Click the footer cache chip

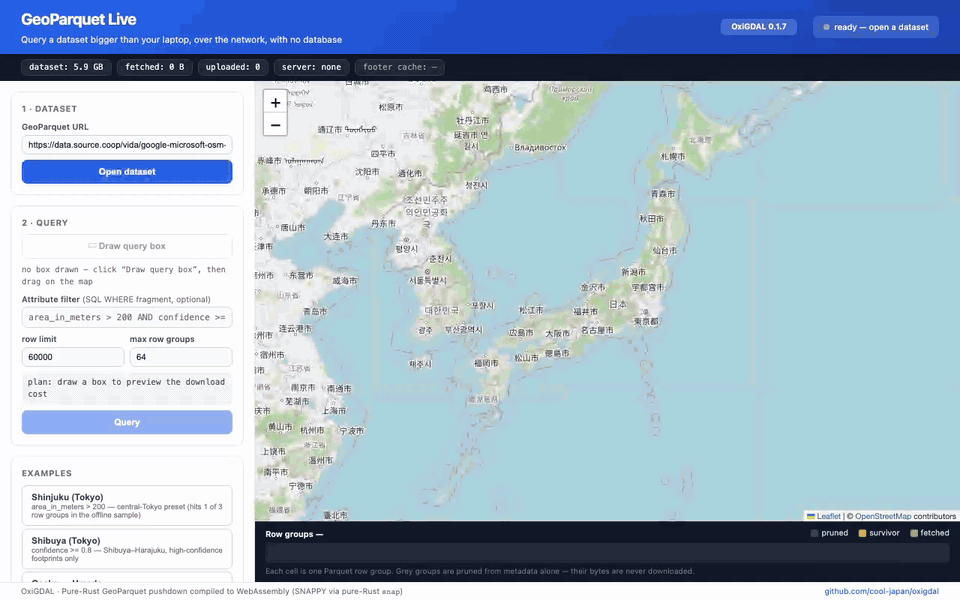tap(400, 67)
